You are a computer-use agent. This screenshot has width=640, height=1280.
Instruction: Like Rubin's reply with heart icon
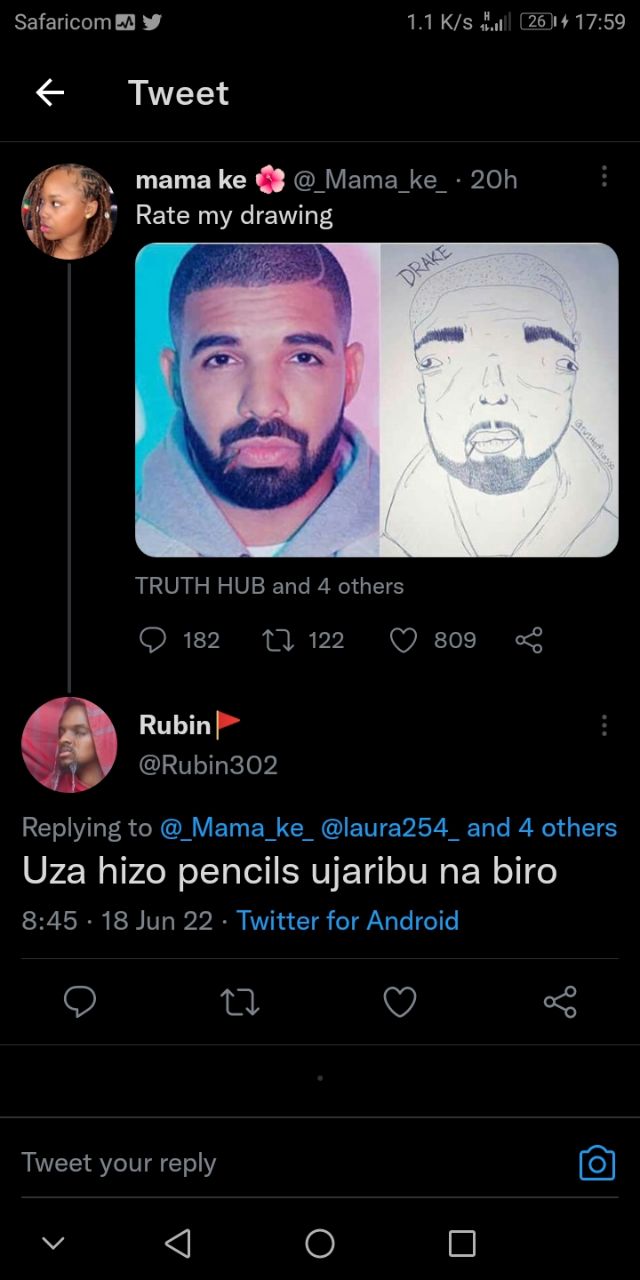[x=400, y=1001]
